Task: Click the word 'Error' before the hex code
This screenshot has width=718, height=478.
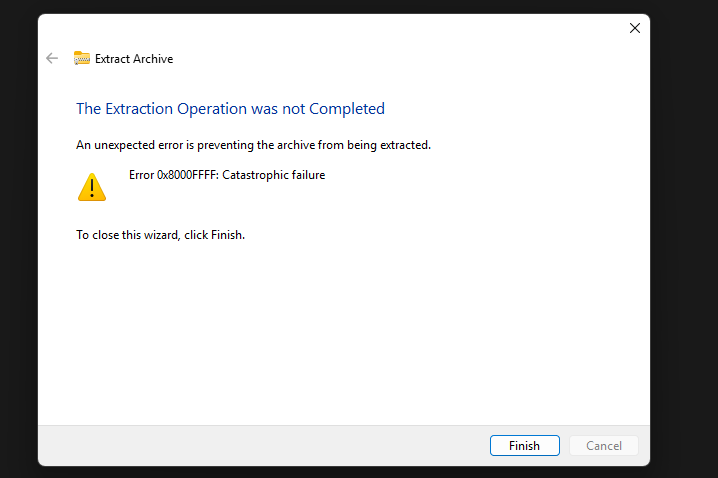Action: (141, 175)
